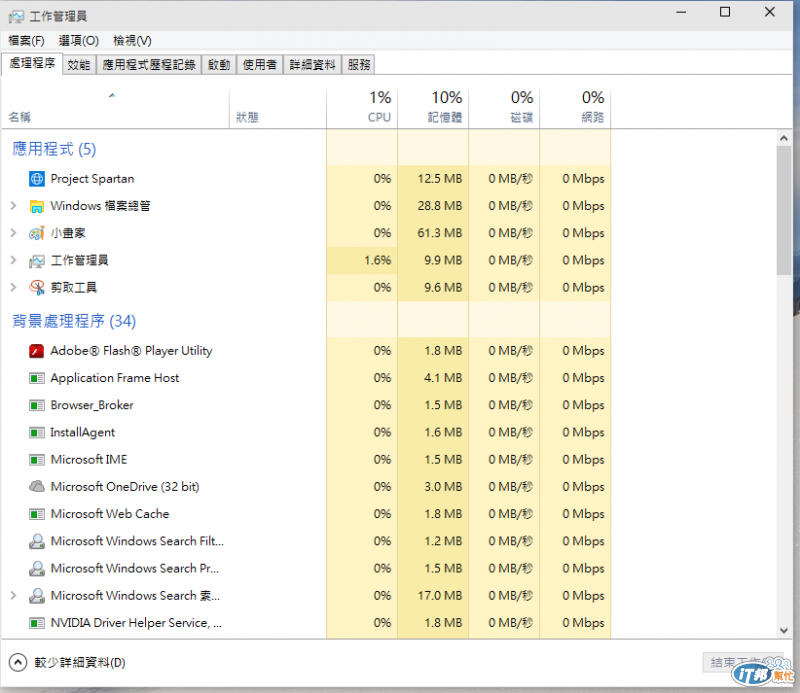Image resolution: width=800 pixels, height=693 pixels.
Task: Select the Microsoft OneDrive (32 bit) name
Action: pyautogui.click(x=125, y=487)
